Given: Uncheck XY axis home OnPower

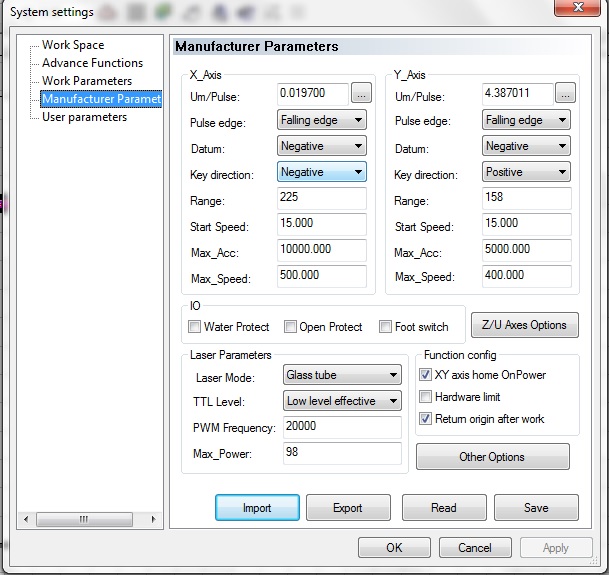Looking at the screenshot, I should tap(425, 375).
